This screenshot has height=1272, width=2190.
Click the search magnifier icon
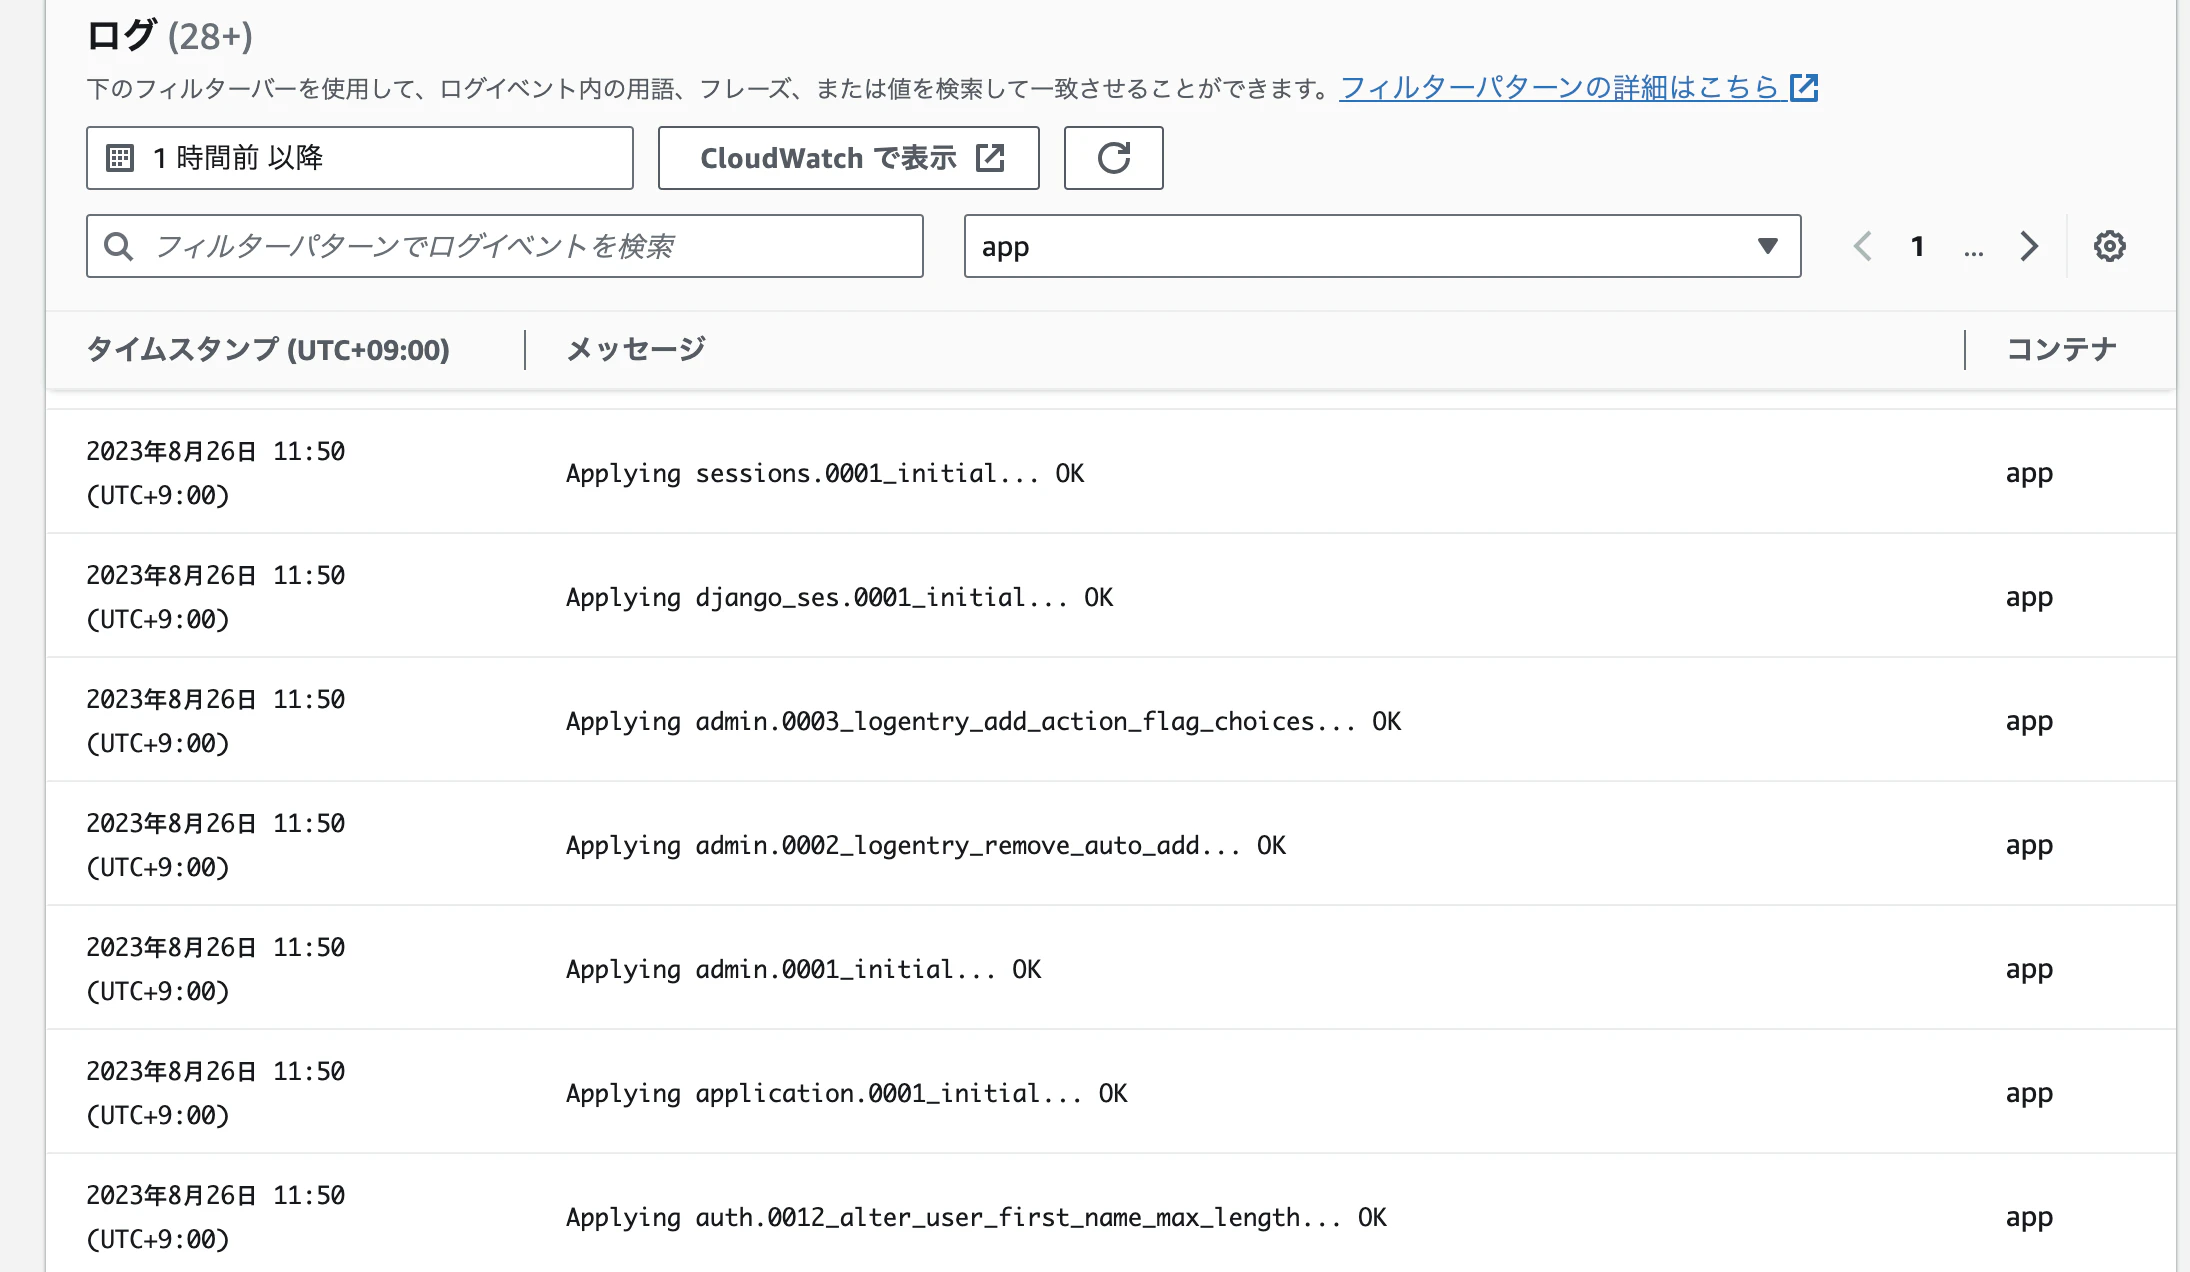119,246
